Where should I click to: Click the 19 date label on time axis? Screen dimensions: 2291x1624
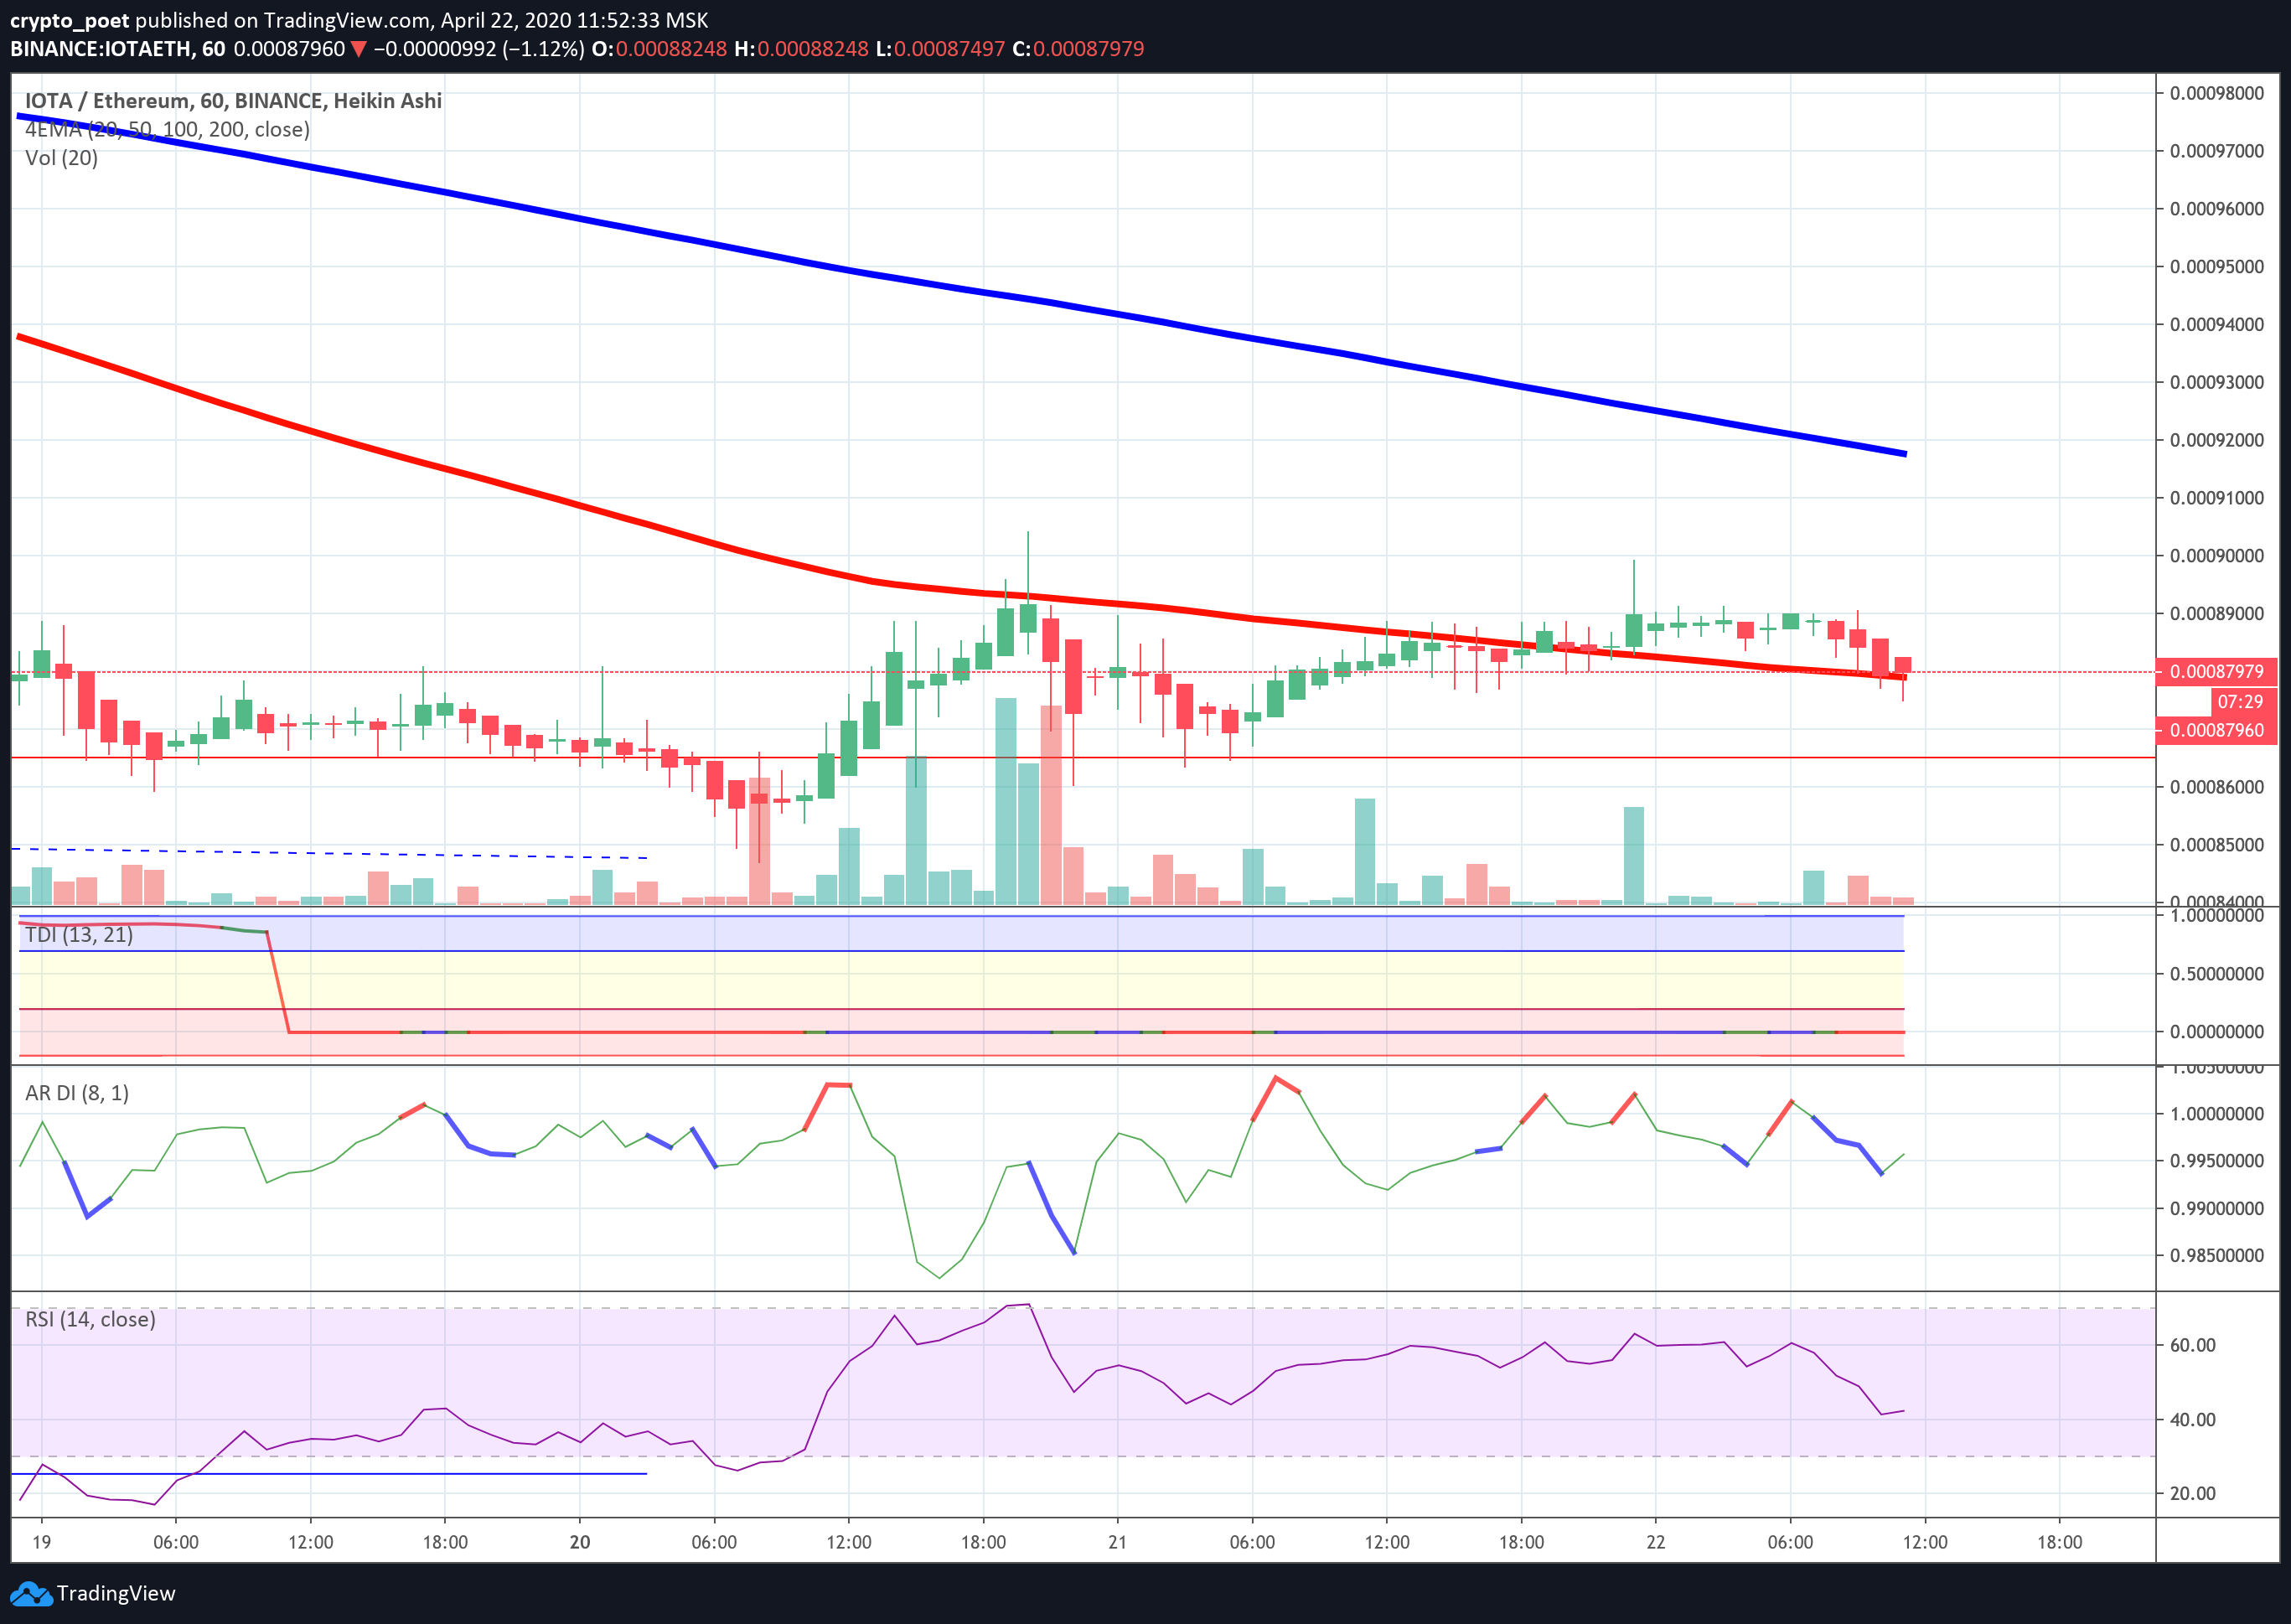[41, 1542]
